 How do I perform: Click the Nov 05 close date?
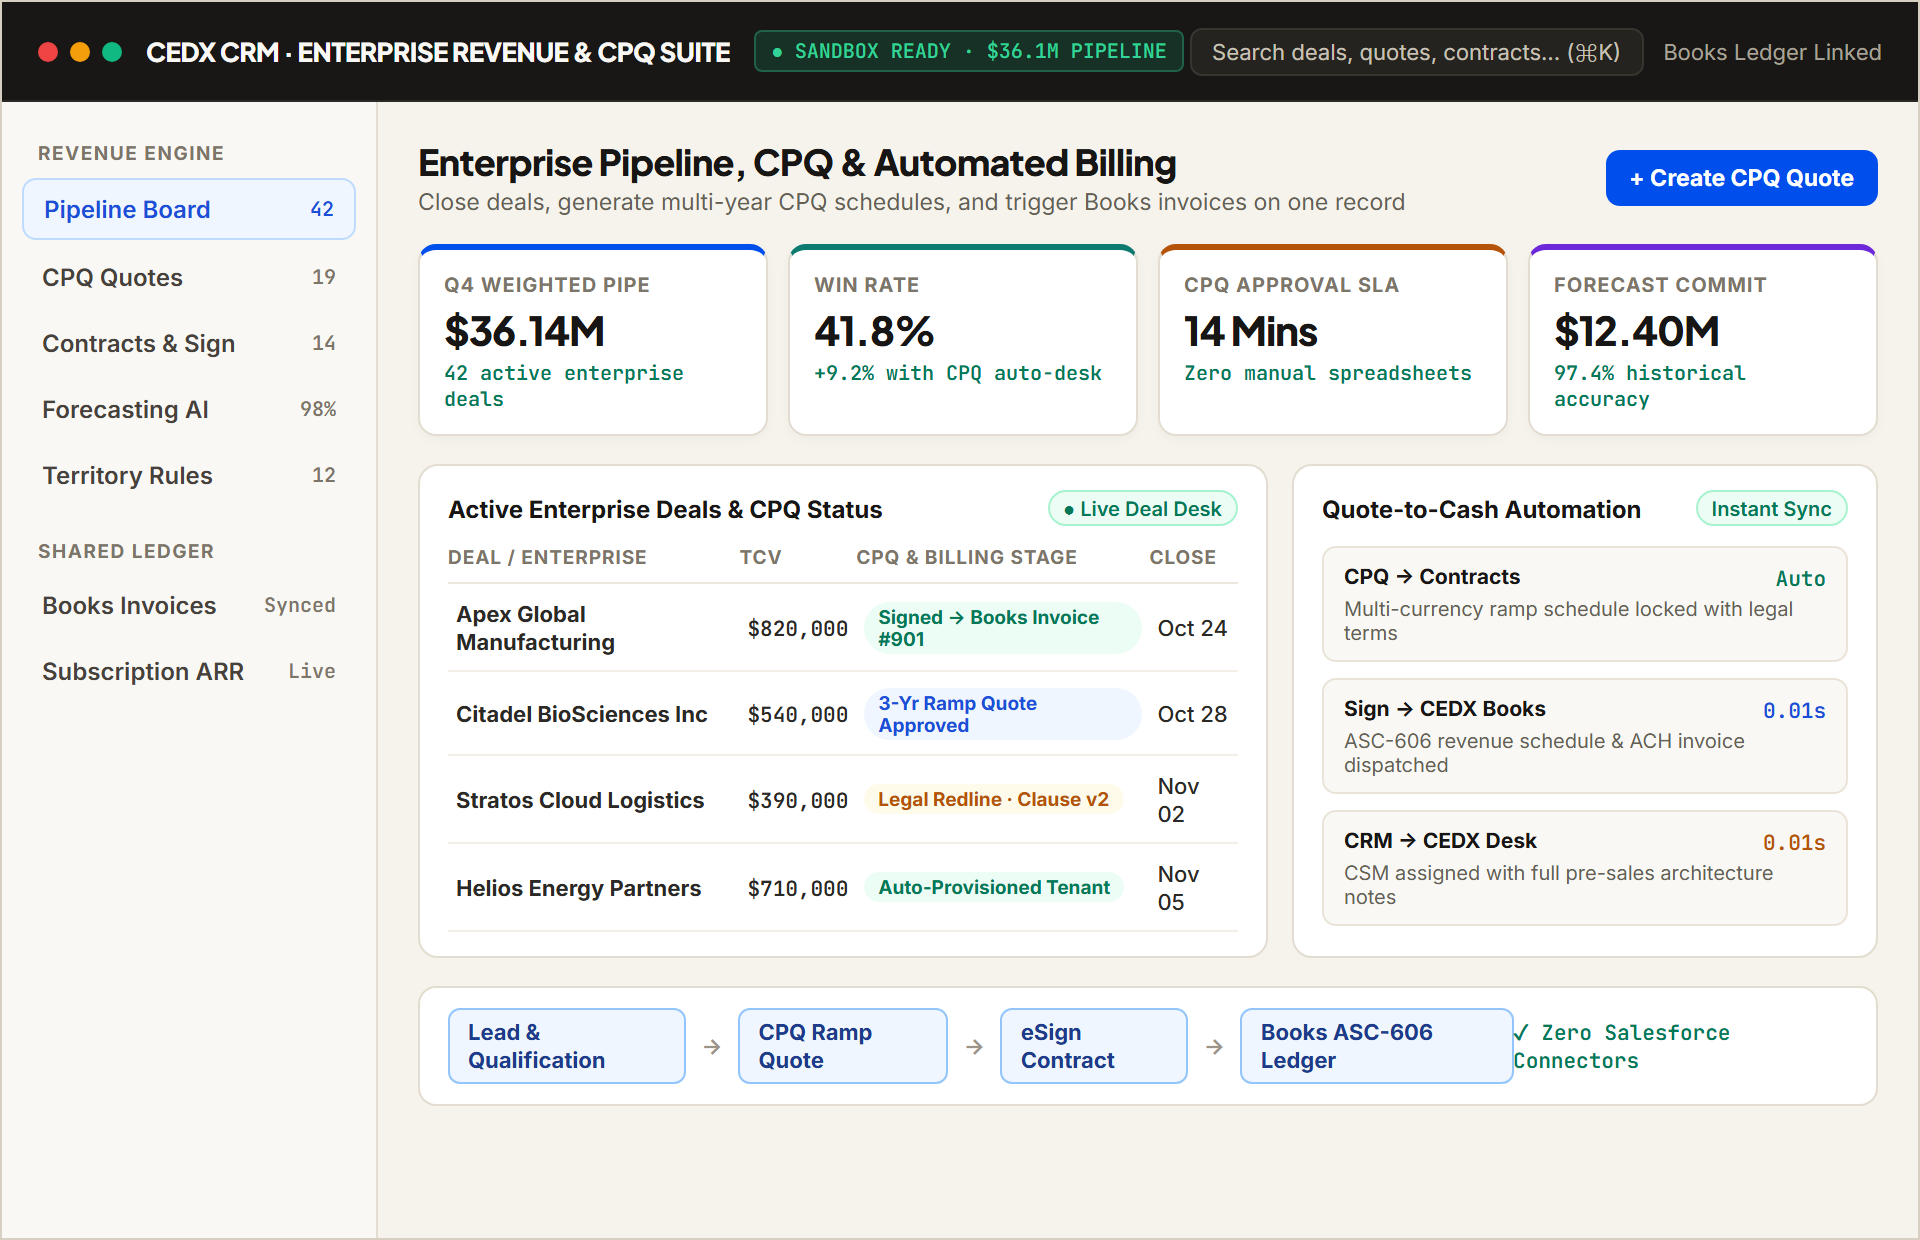1178,888
